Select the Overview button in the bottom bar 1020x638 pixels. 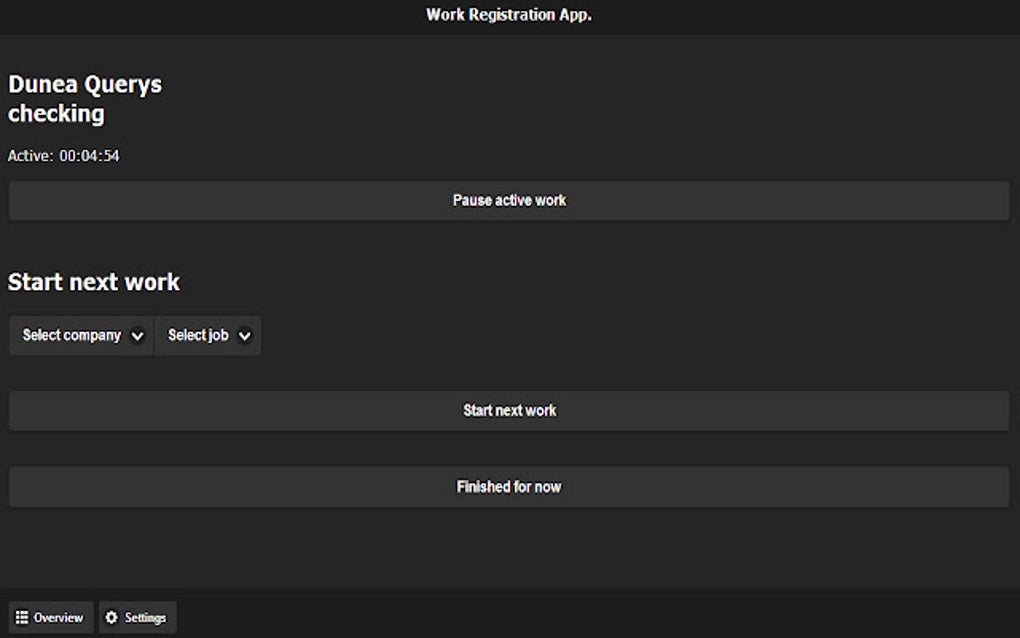[50, 617]
